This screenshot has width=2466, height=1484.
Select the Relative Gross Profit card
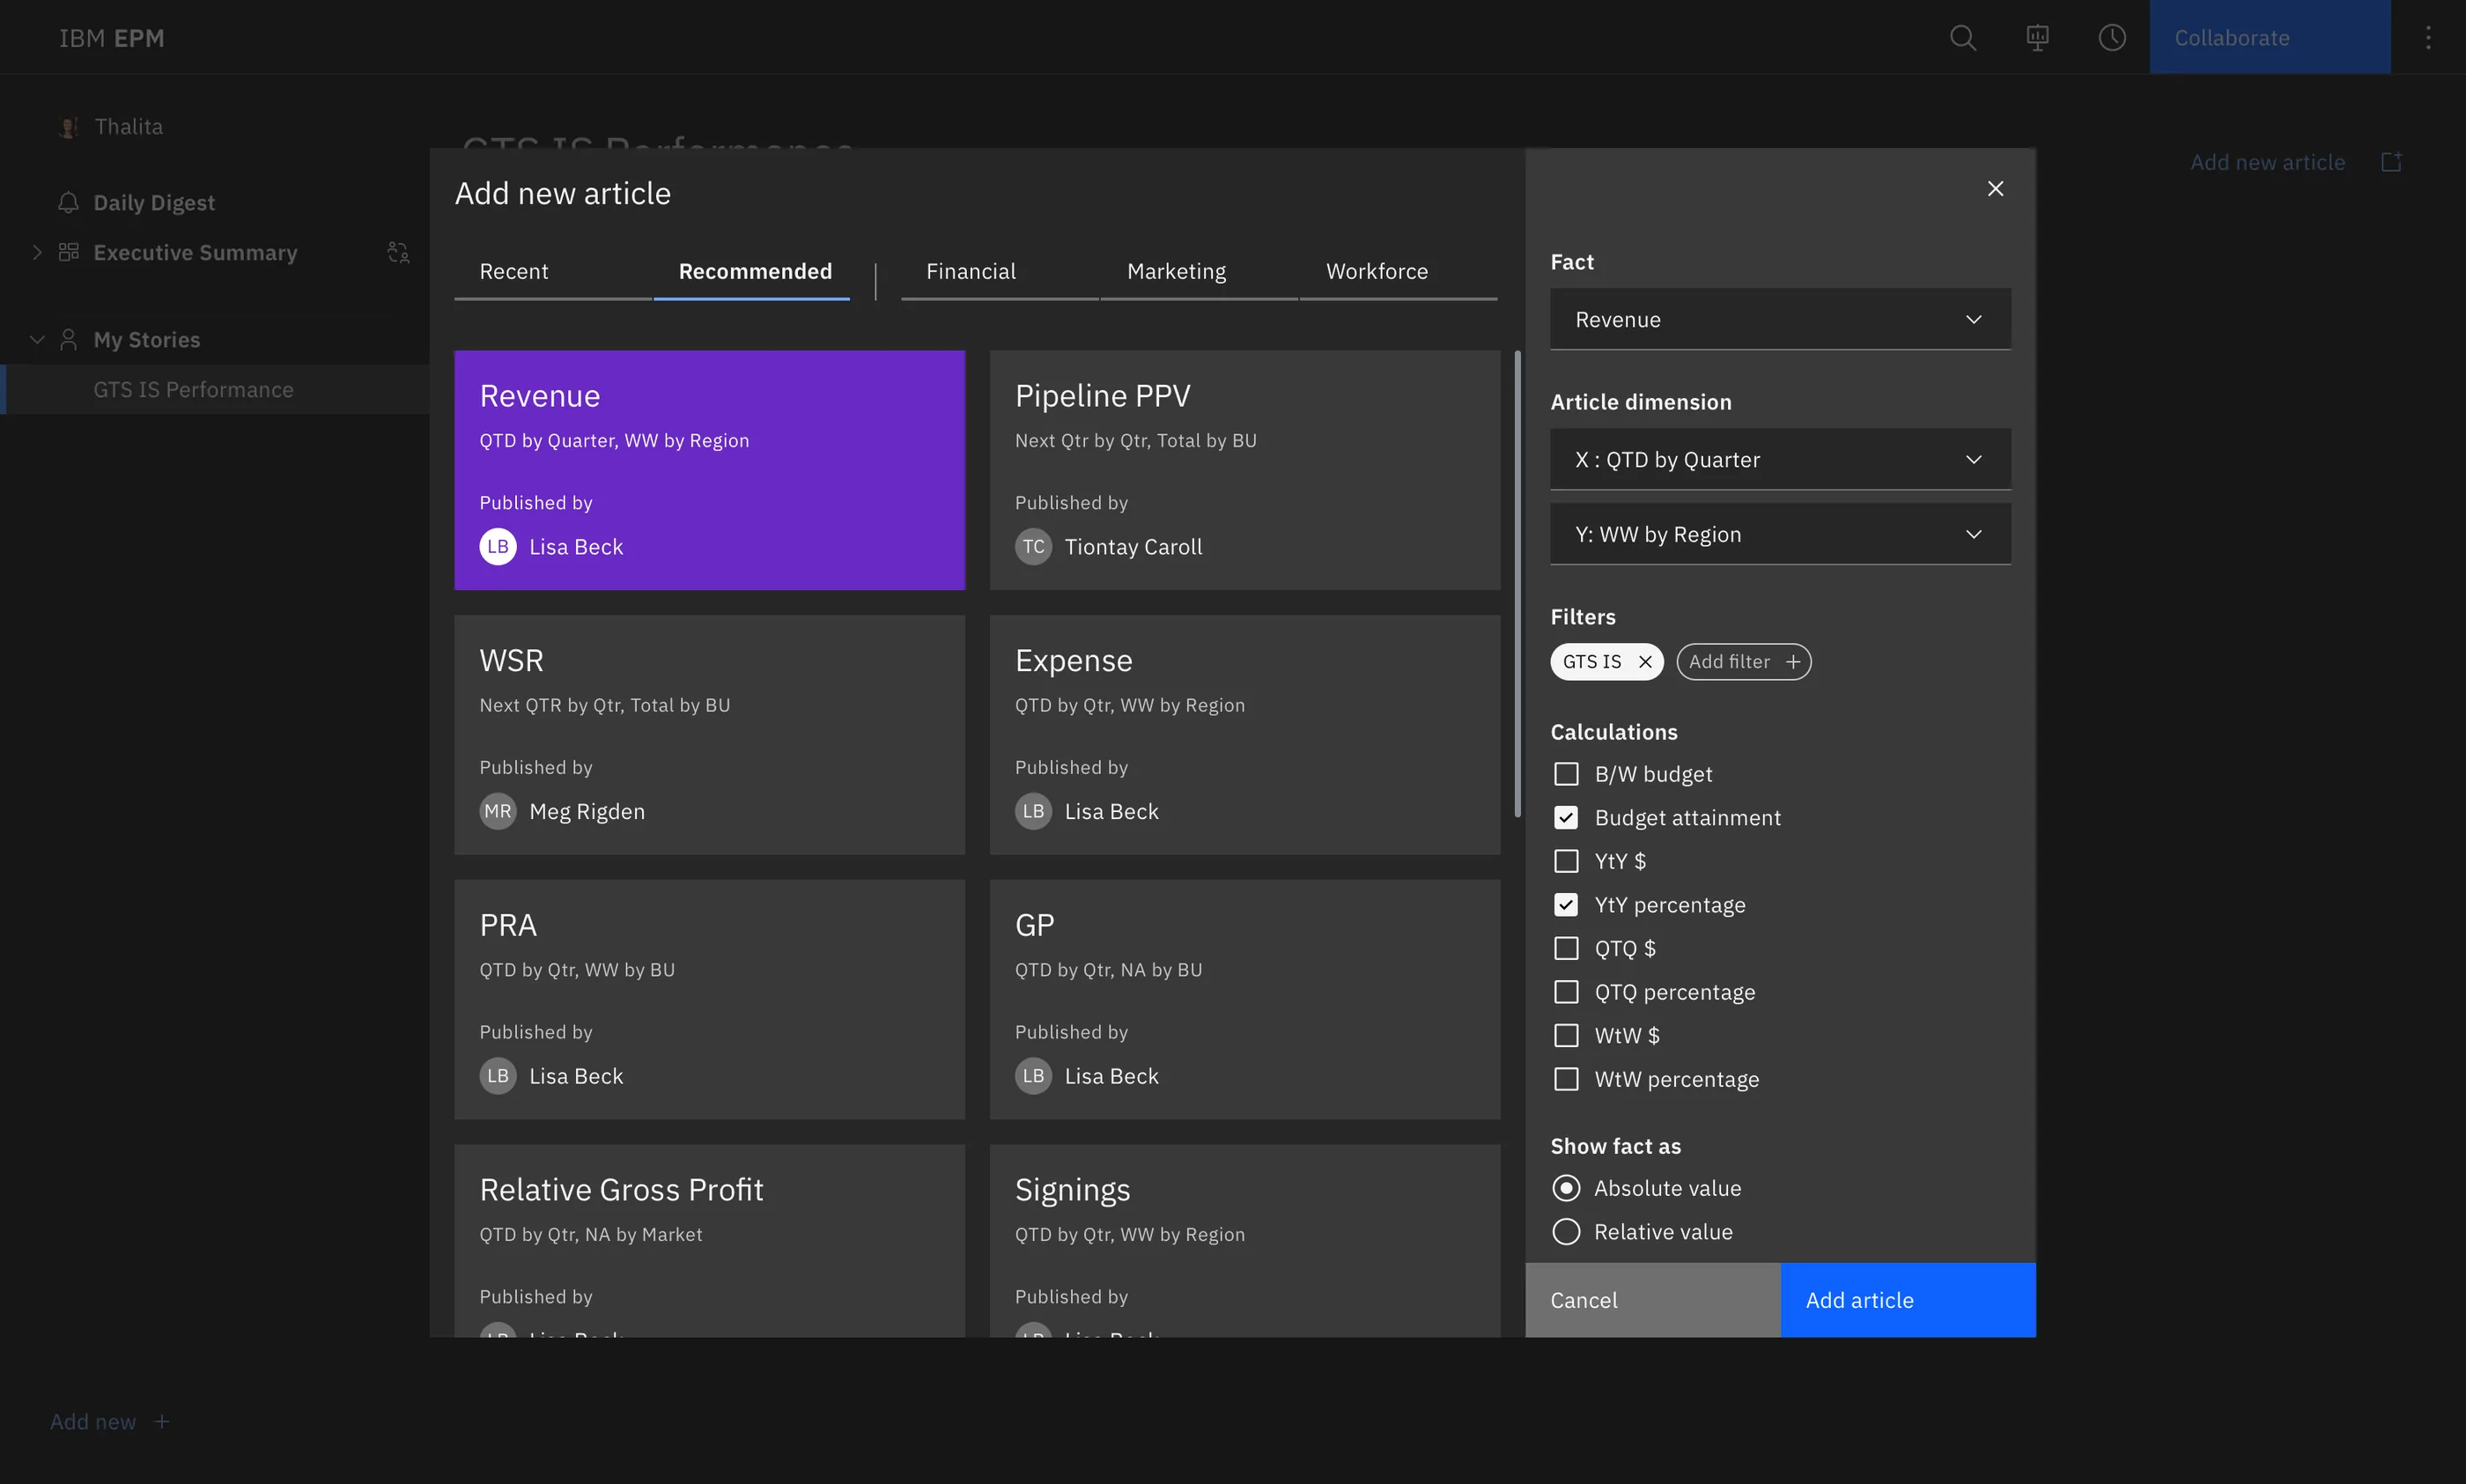709,1240
